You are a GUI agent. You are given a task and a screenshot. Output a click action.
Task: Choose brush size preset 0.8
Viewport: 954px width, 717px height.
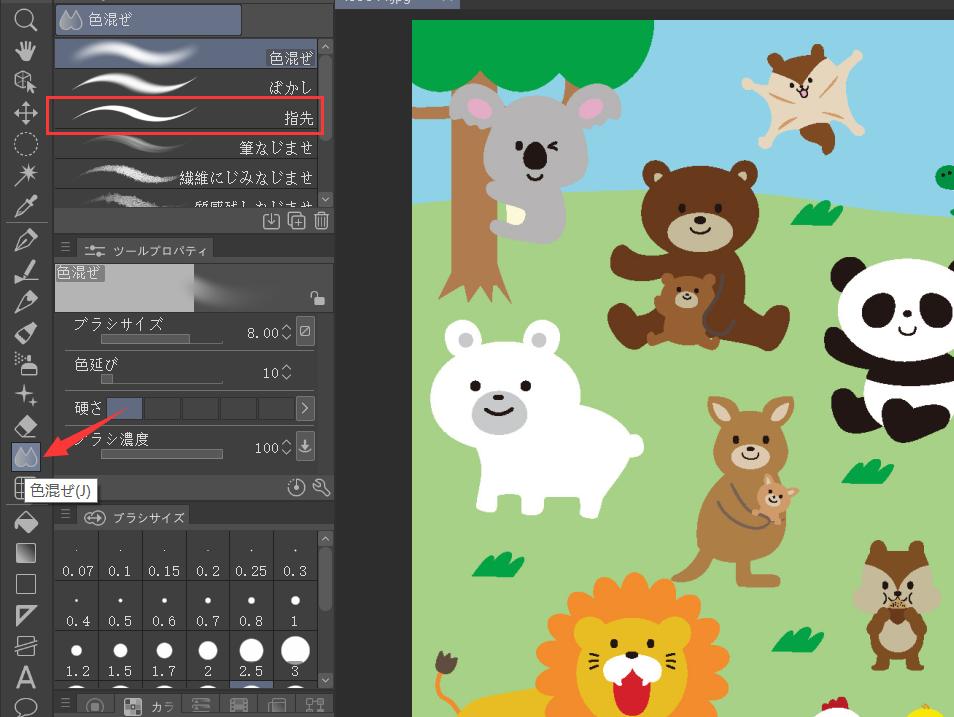(x=251, y=606)
